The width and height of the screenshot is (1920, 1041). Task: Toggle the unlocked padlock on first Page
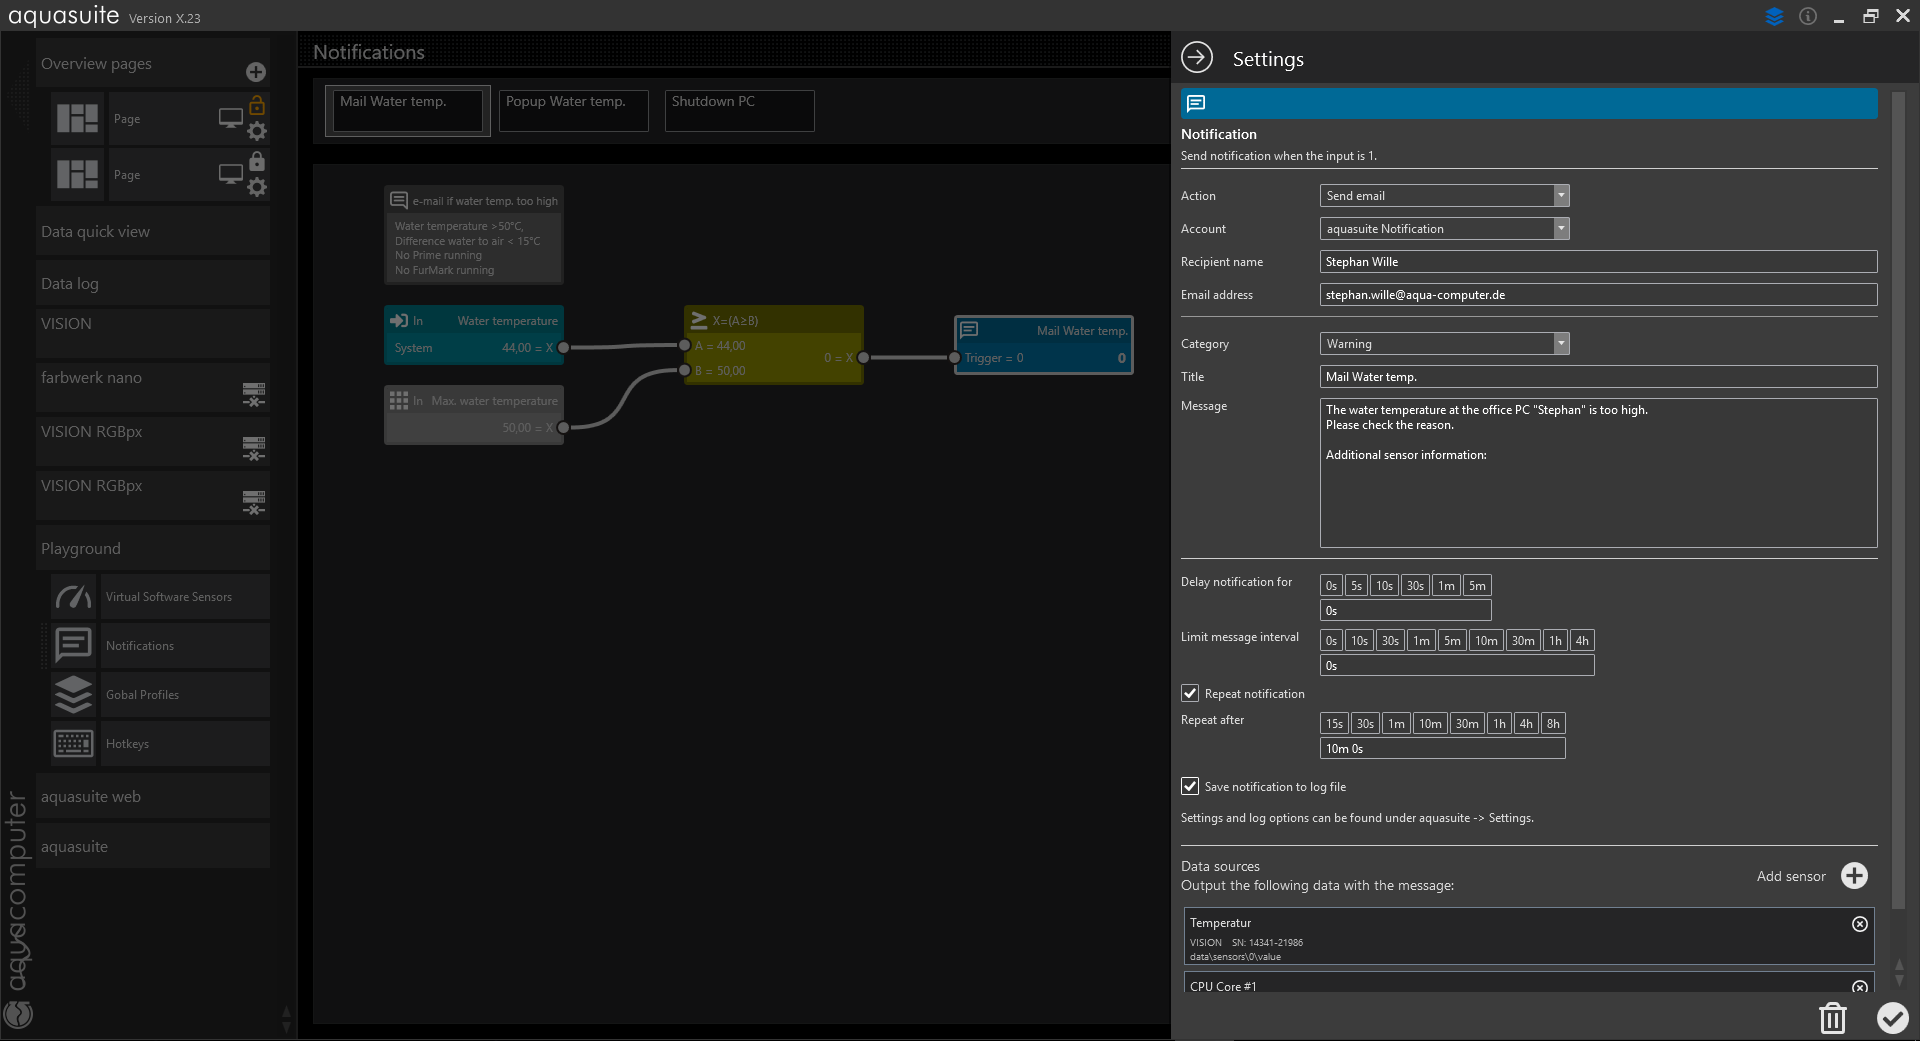point(257,105)
